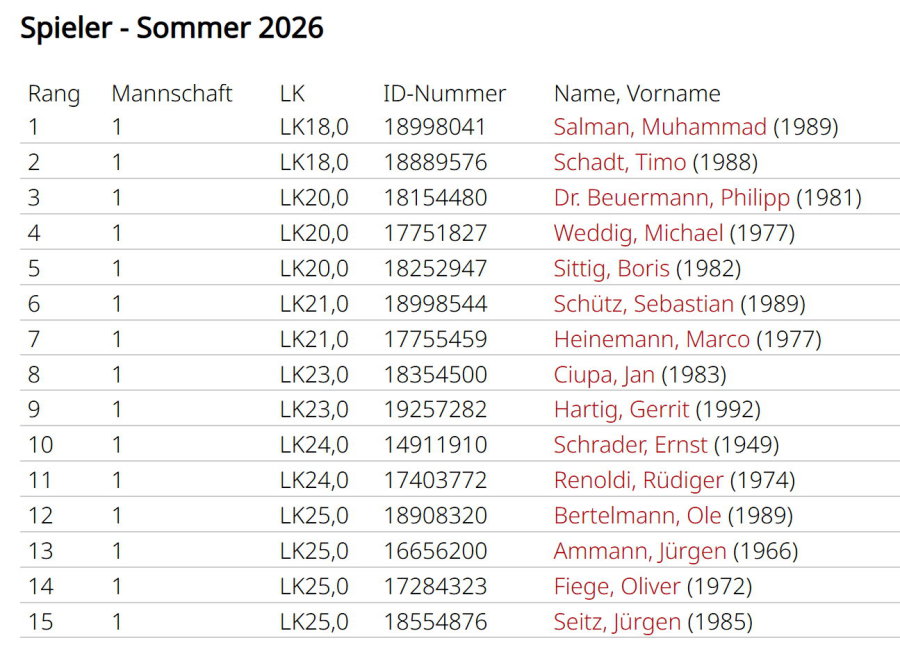Open Ciupa, Jan's player details
900x647 pixels.
pos(603,375)
